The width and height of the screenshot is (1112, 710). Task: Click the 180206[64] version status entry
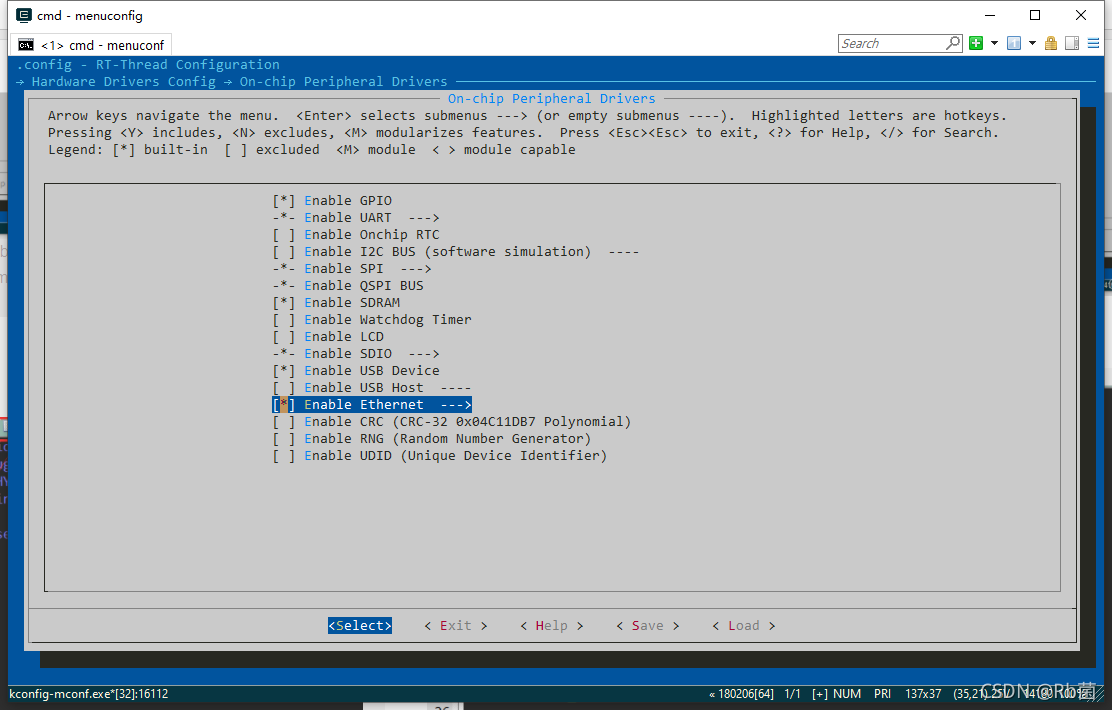tap(742, 694)
